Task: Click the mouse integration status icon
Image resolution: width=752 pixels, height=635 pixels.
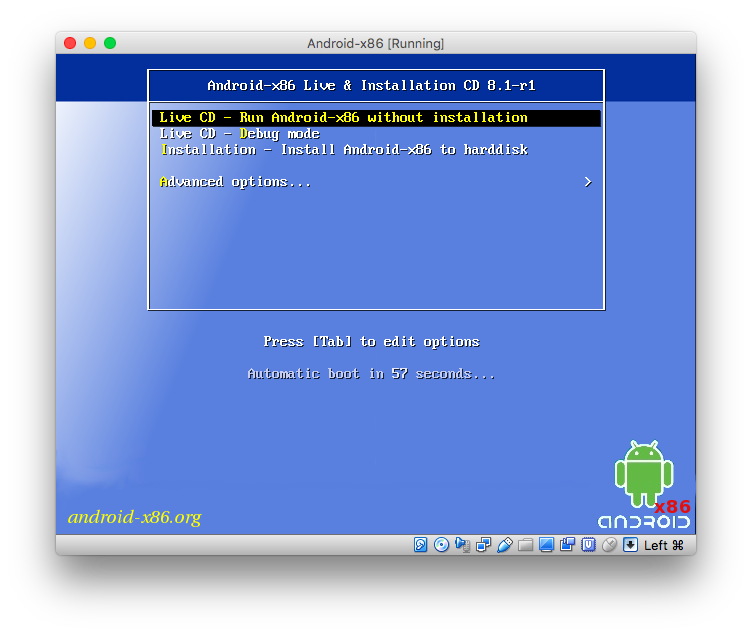Action: 609,545
